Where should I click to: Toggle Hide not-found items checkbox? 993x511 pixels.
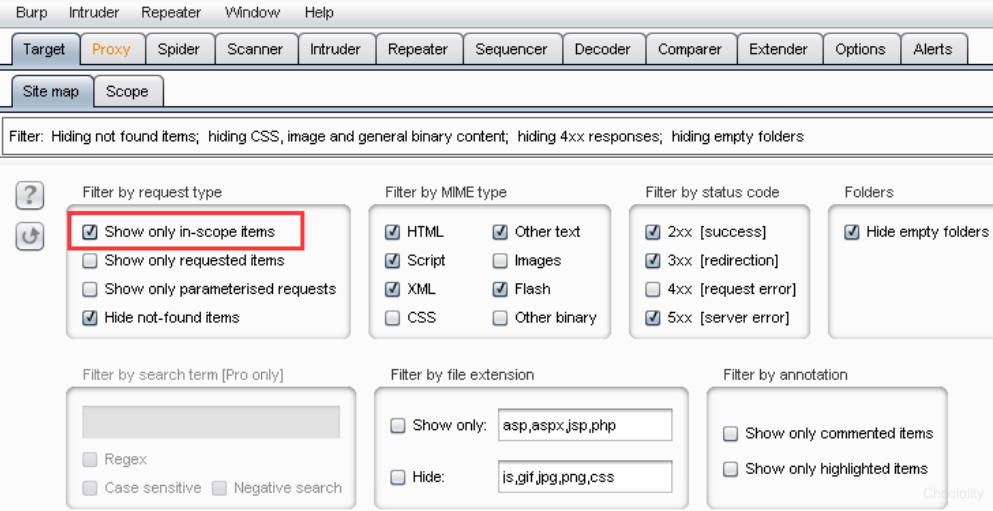click(90, 318)
